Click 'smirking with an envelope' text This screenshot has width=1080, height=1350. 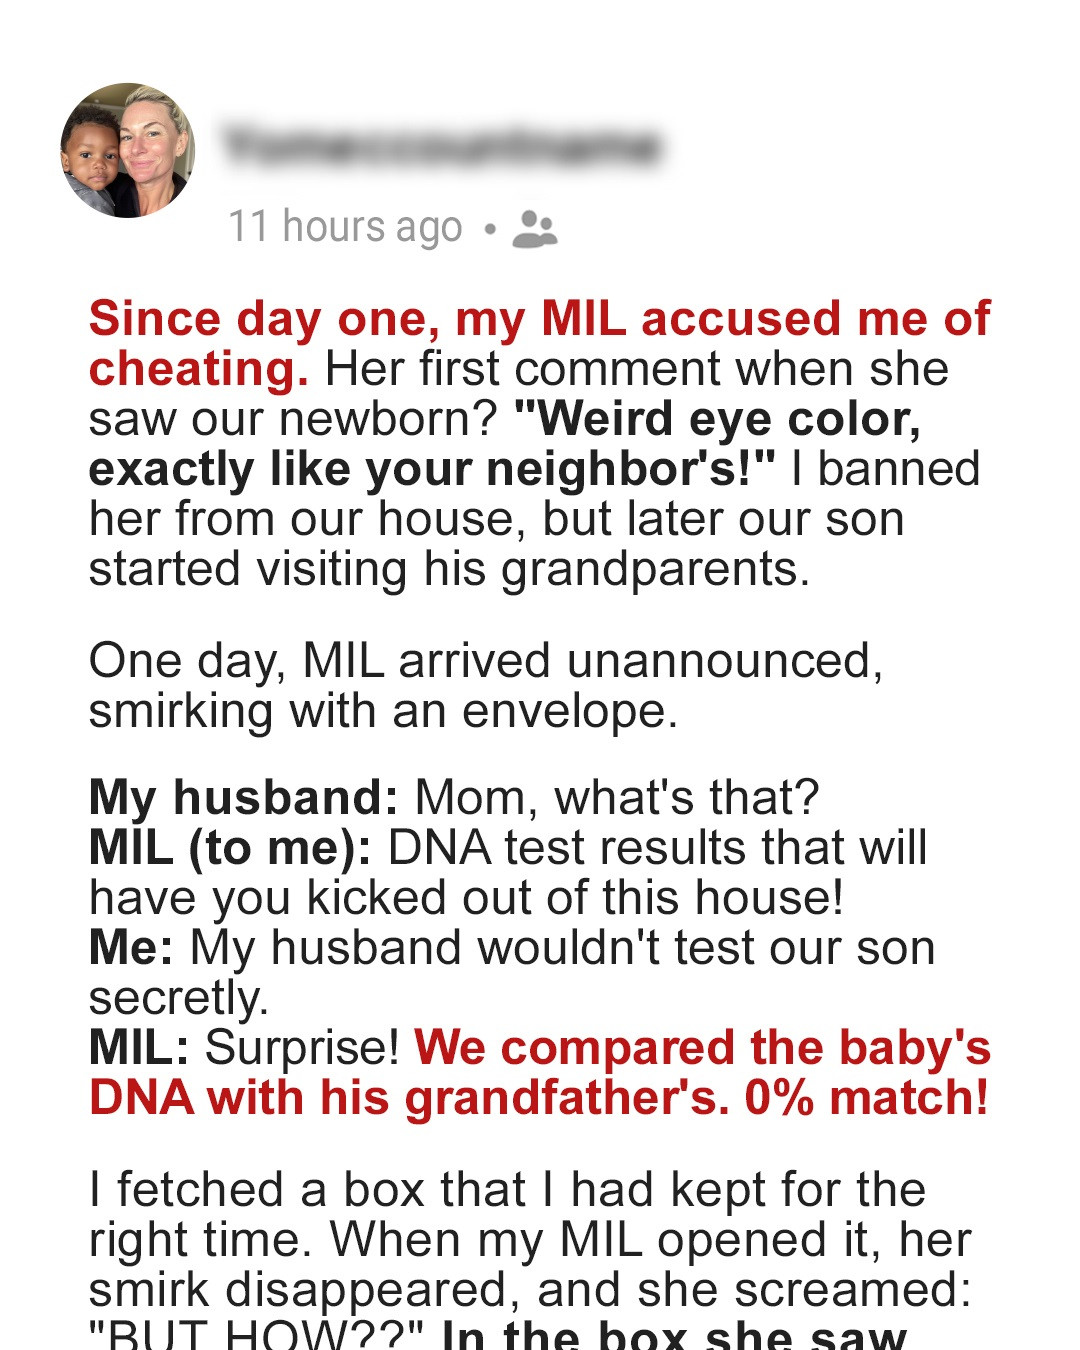382,711
